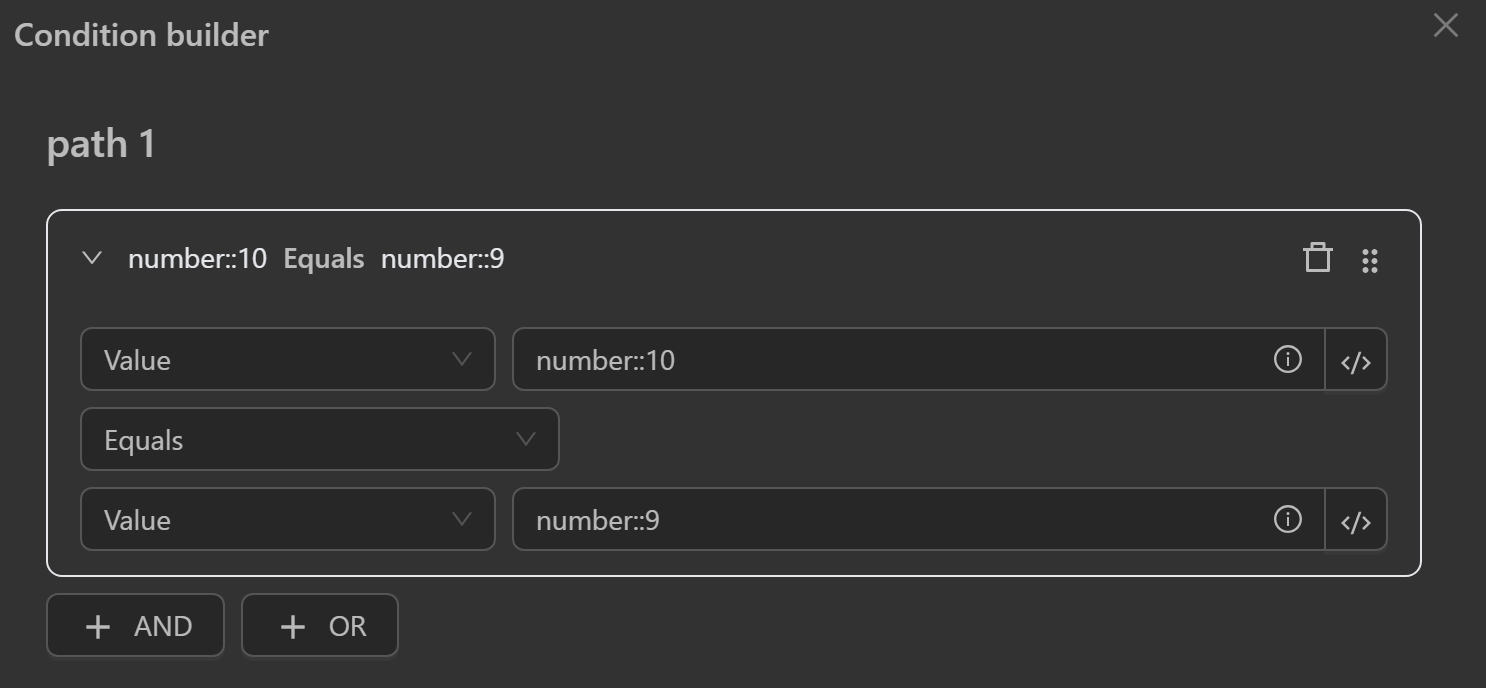
Task: Grab the condition drag handle
Action: pos(1371,260)
